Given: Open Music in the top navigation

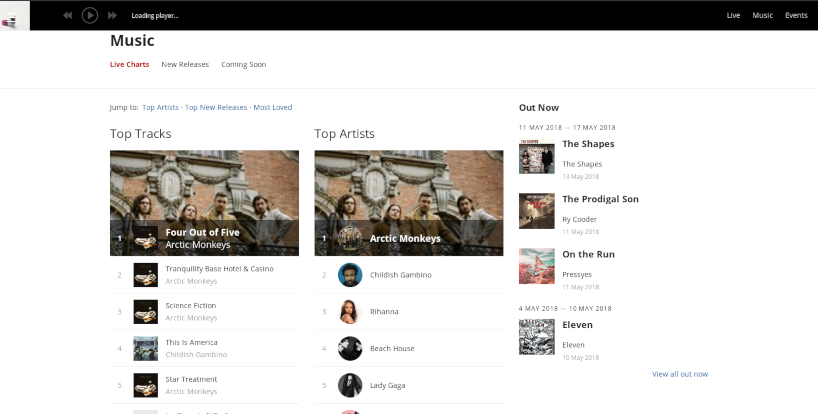Looking at the screenshot, I should tap(762, 15).
